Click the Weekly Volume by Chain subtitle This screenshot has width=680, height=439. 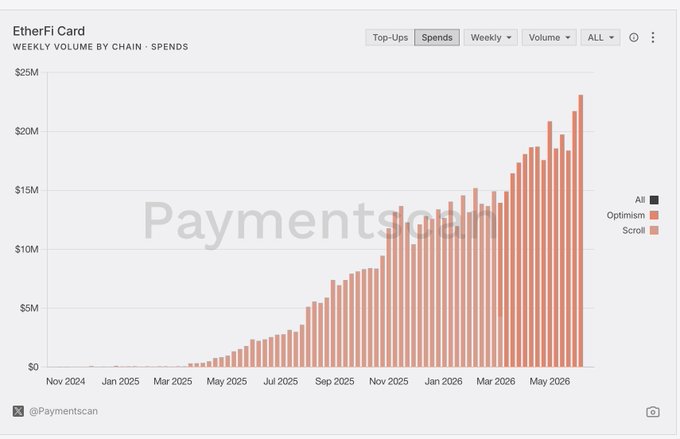(x=100, y=47)
